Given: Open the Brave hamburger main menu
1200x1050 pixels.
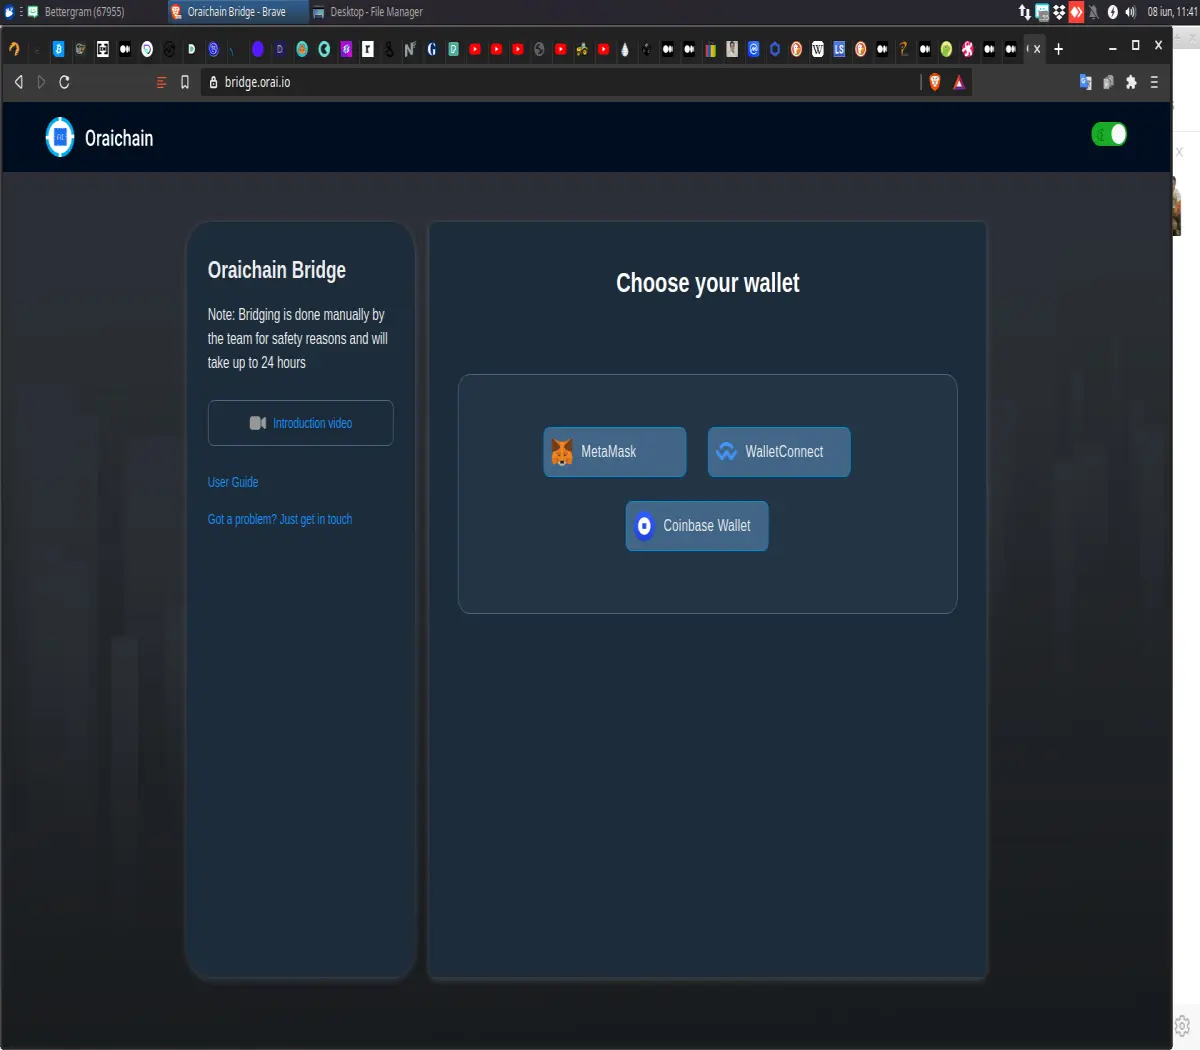Looking at the screenshot, I should [x=1154, y=82].
